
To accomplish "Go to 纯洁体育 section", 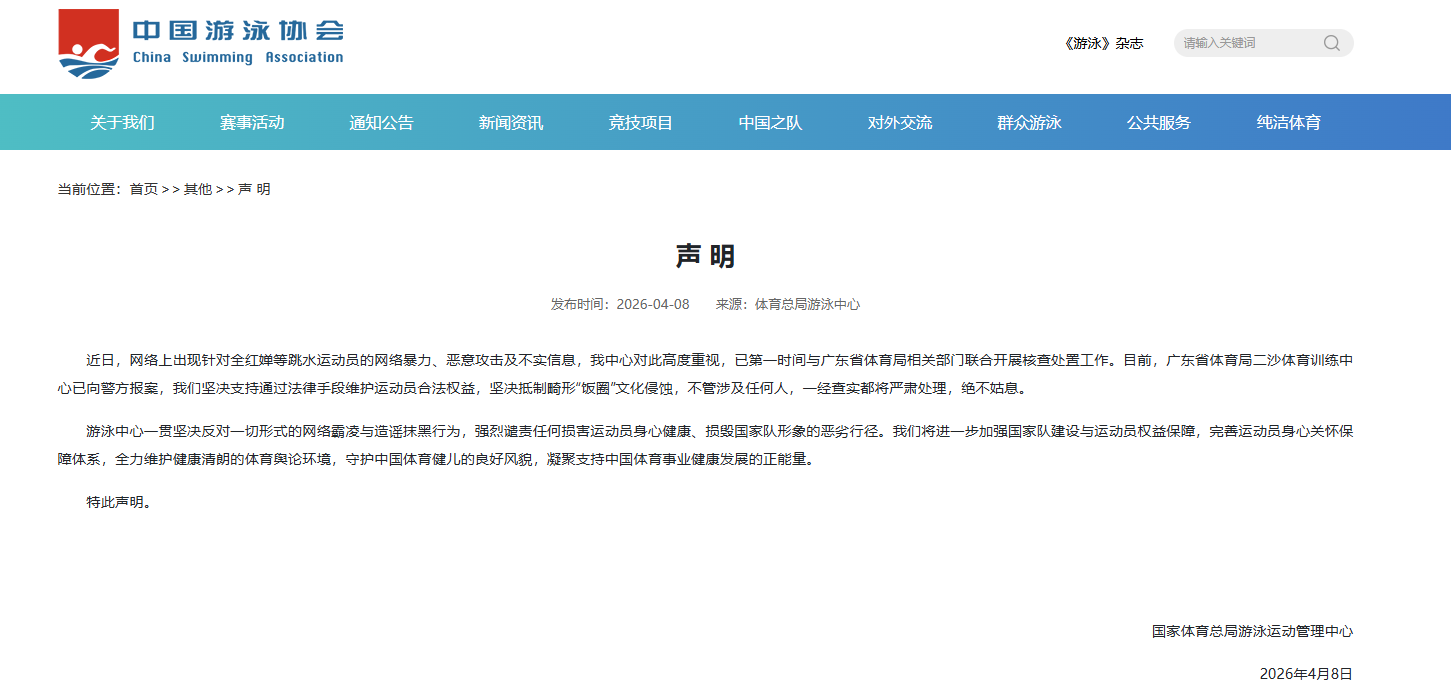I will pyautogui.click(x=1289, y=123).
